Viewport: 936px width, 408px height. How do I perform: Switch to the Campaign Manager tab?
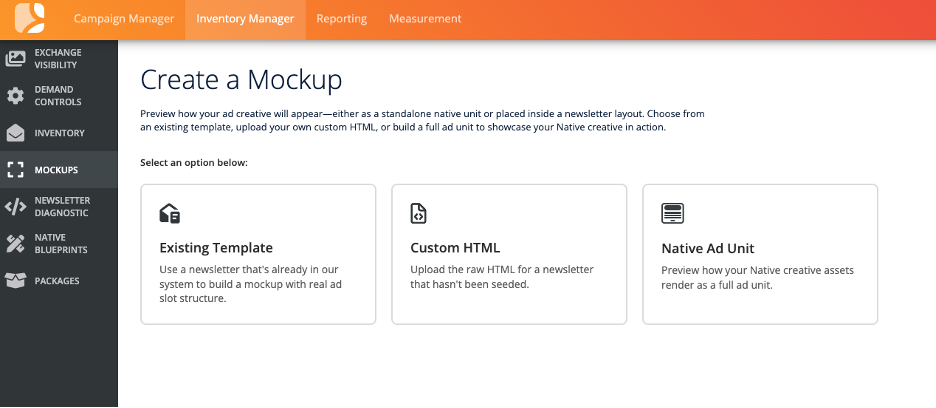point(124,19)
